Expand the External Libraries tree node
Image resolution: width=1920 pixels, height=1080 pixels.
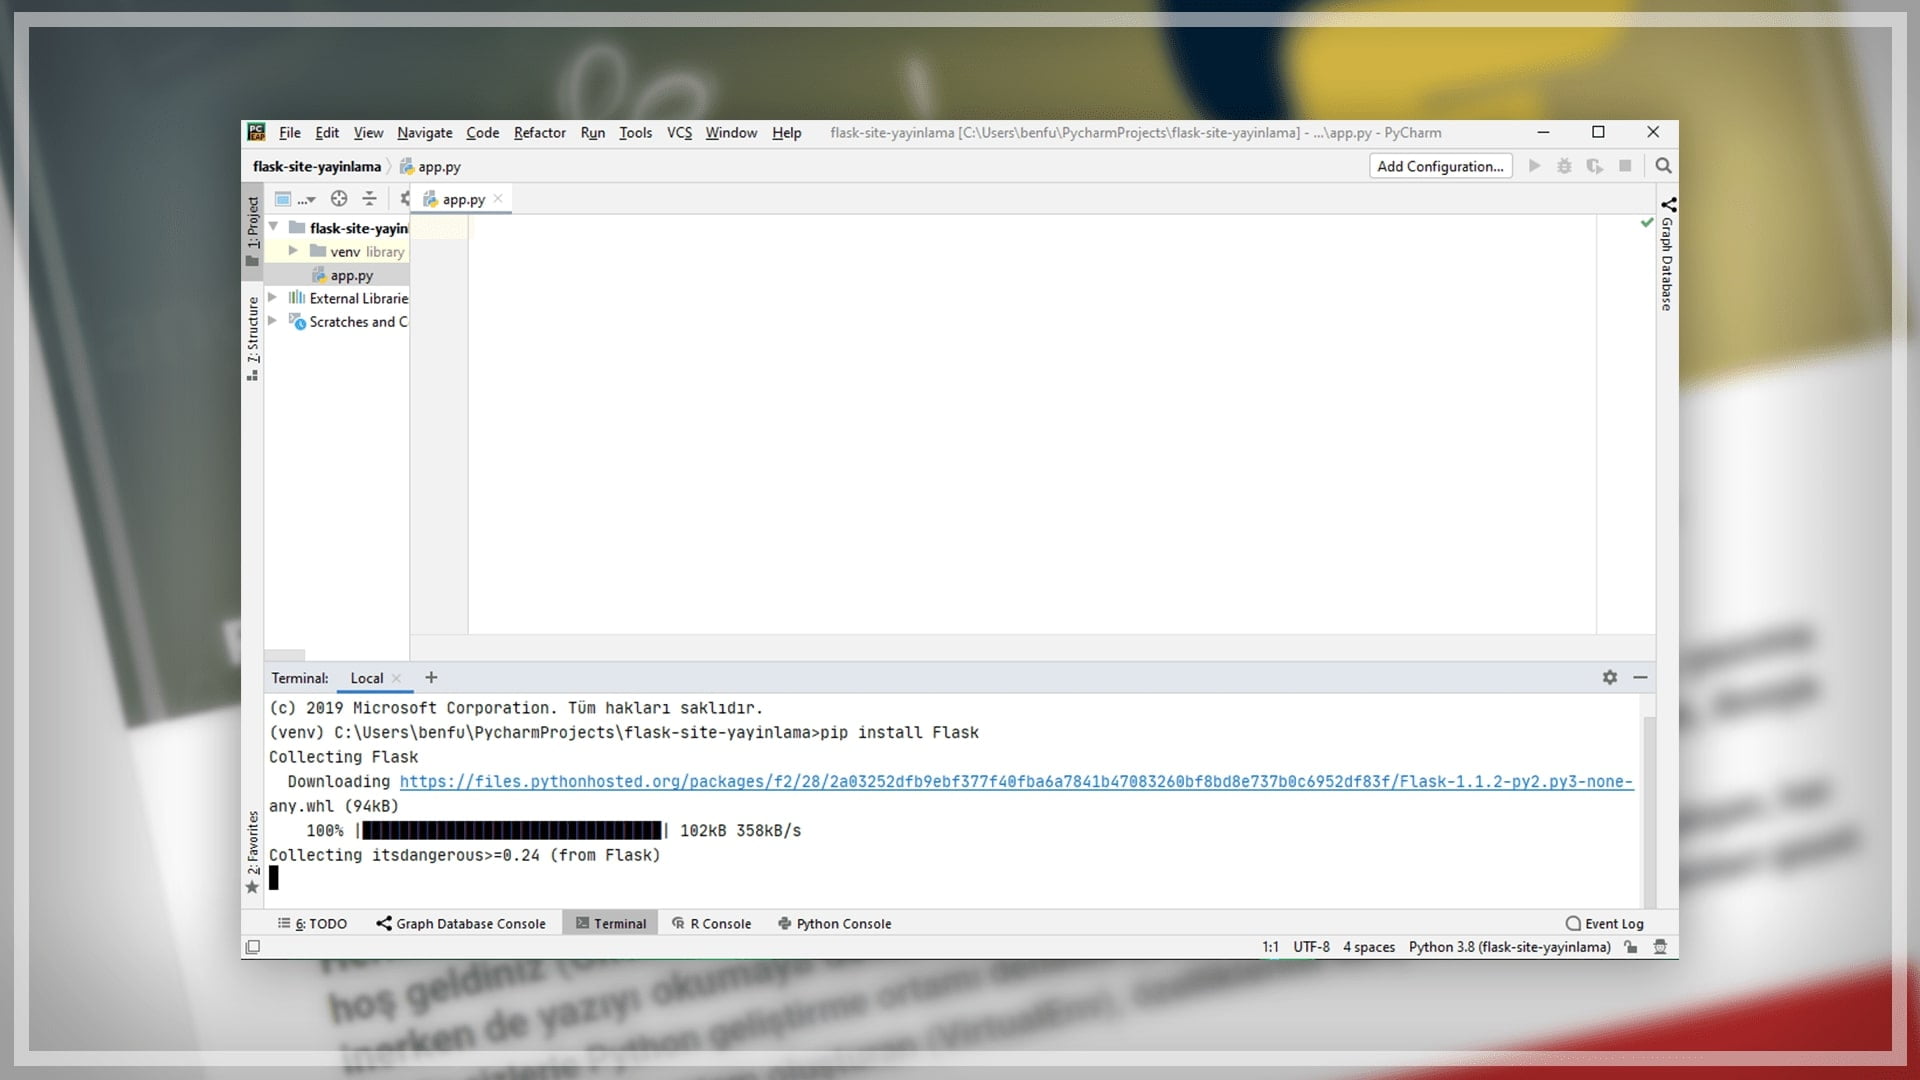[273, 298]
